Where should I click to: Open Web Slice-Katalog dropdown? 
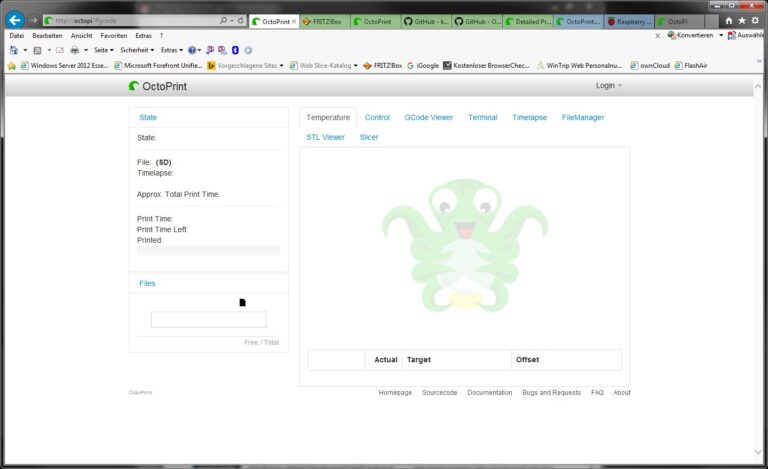point(356,66)
